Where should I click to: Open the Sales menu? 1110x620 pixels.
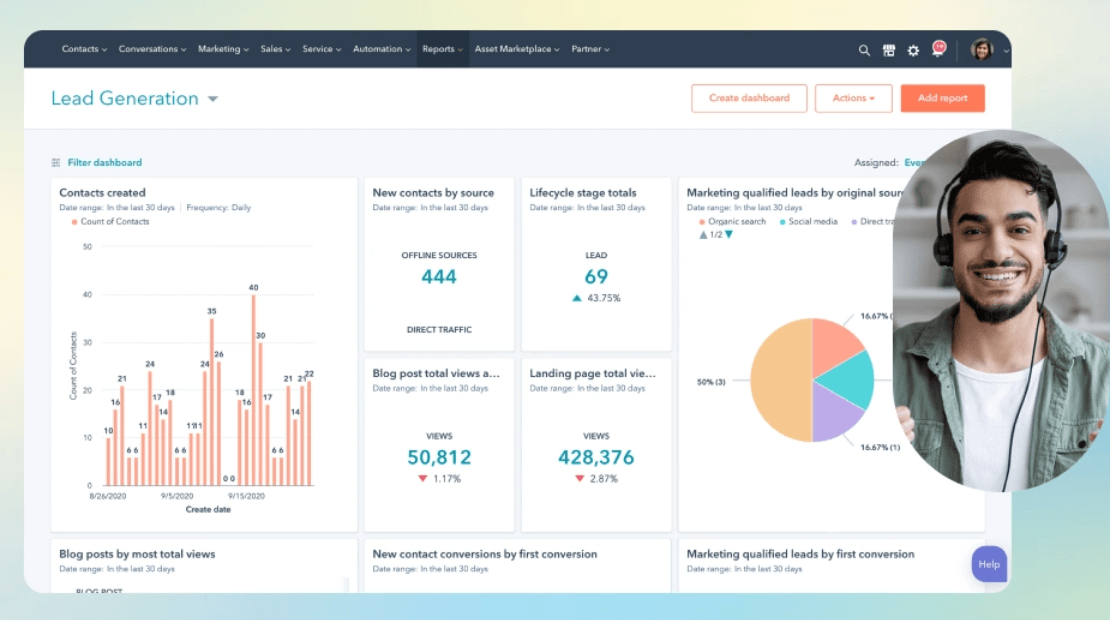(275, 49)
